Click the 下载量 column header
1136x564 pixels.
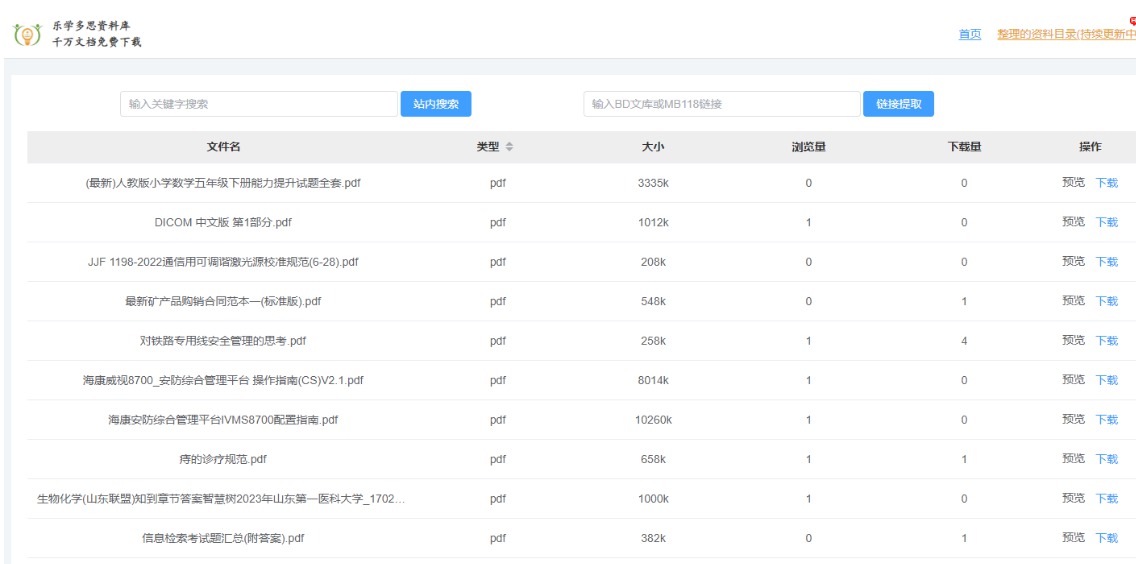(x=964, y=147)
